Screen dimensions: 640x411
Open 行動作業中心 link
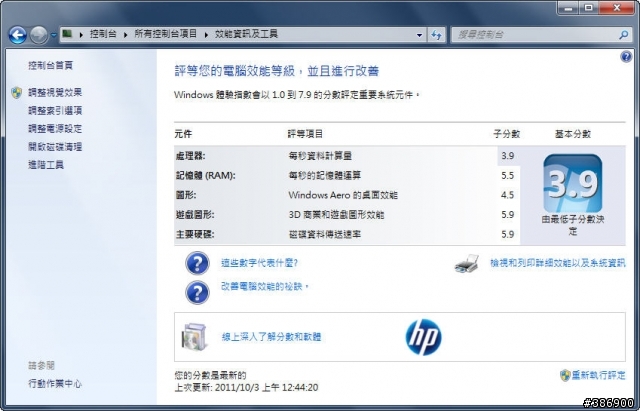[x=55, y=384]
